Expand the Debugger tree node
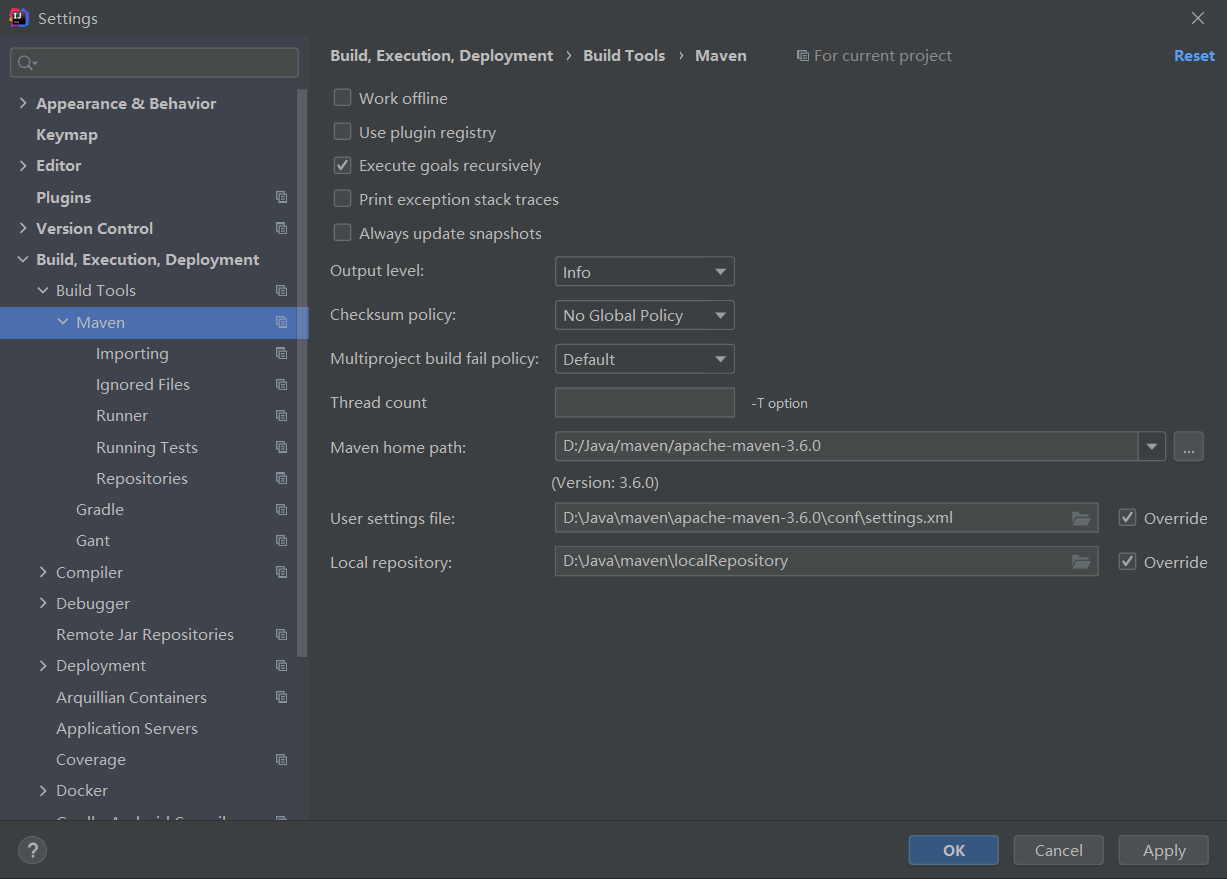 coord(43,603)
